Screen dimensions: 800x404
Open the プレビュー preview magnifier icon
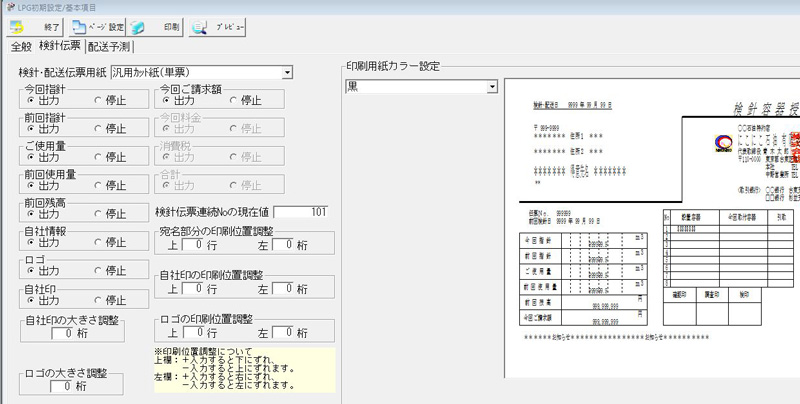(x=199, y=27)
